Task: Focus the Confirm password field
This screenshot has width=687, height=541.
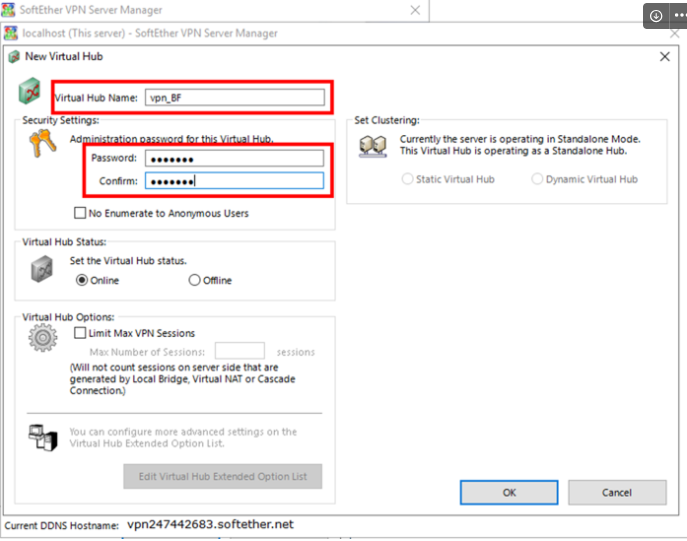Action: (x=234, y=181)
